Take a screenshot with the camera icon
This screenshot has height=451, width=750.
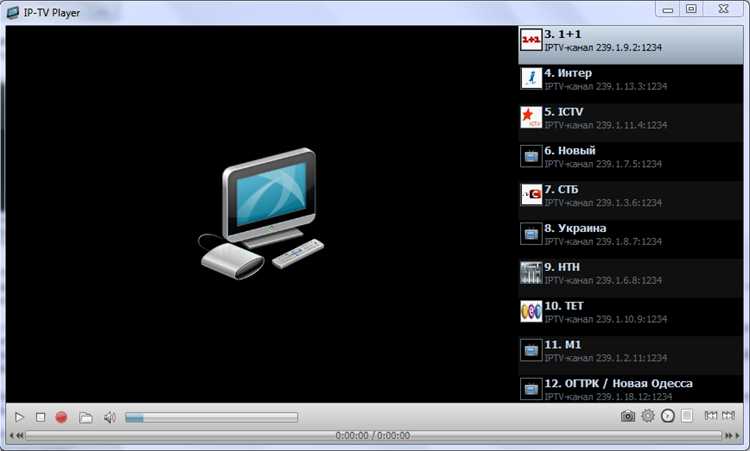click(628, 416)
